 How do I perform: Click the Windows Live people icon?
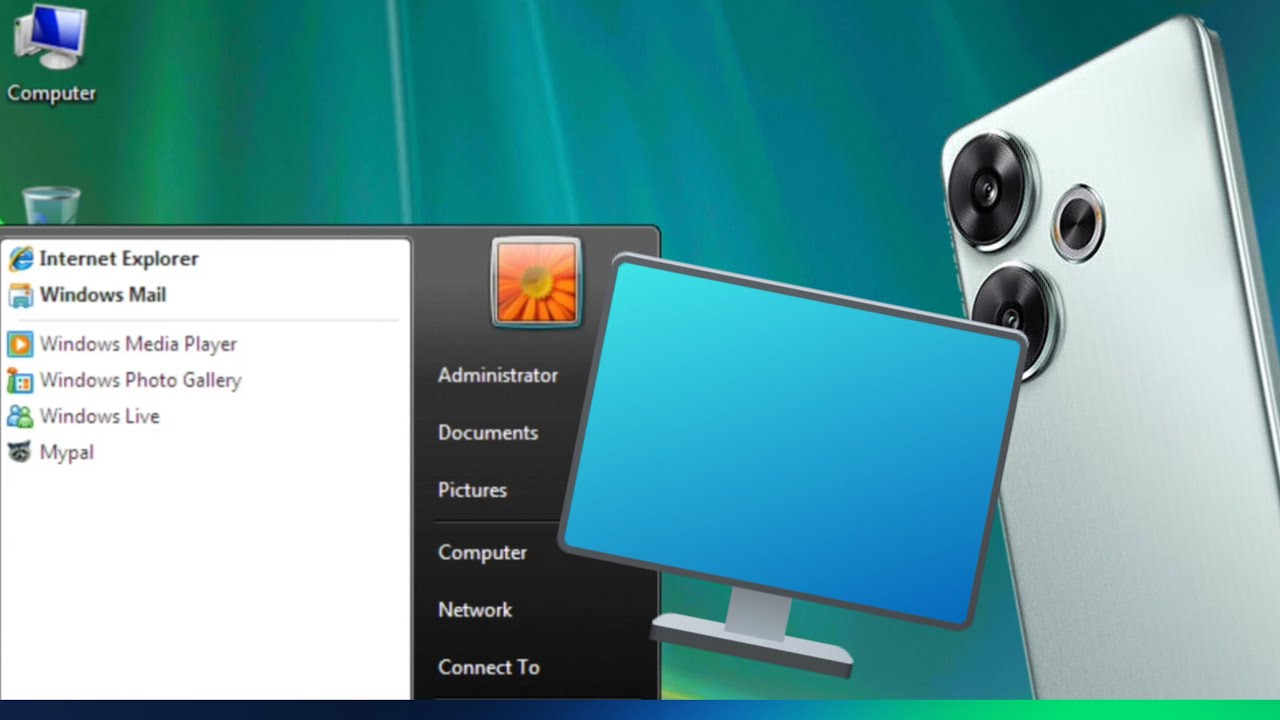click(20, 417)
